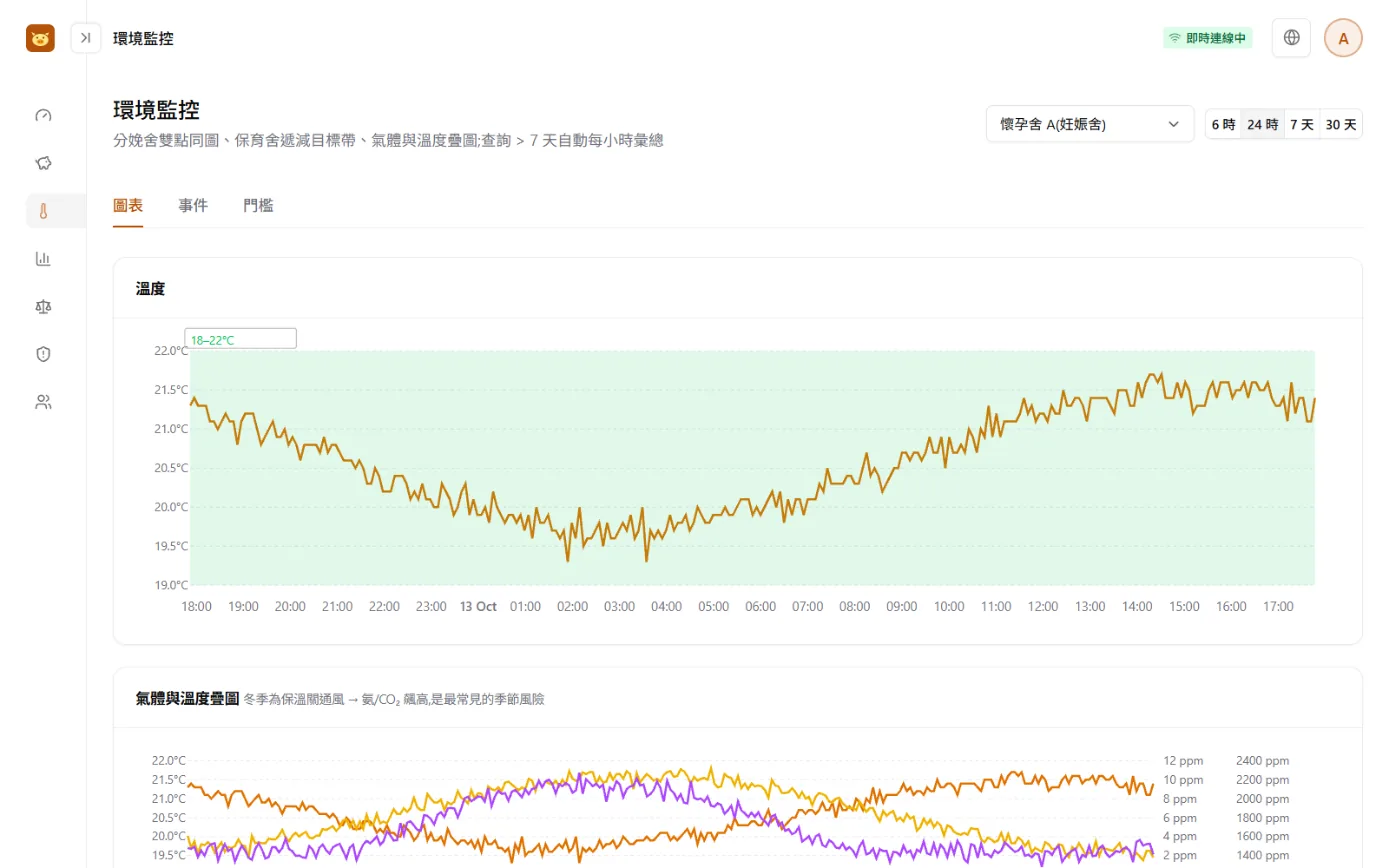Open the dashboard gauge icon in sidebar

pos(43,115)
